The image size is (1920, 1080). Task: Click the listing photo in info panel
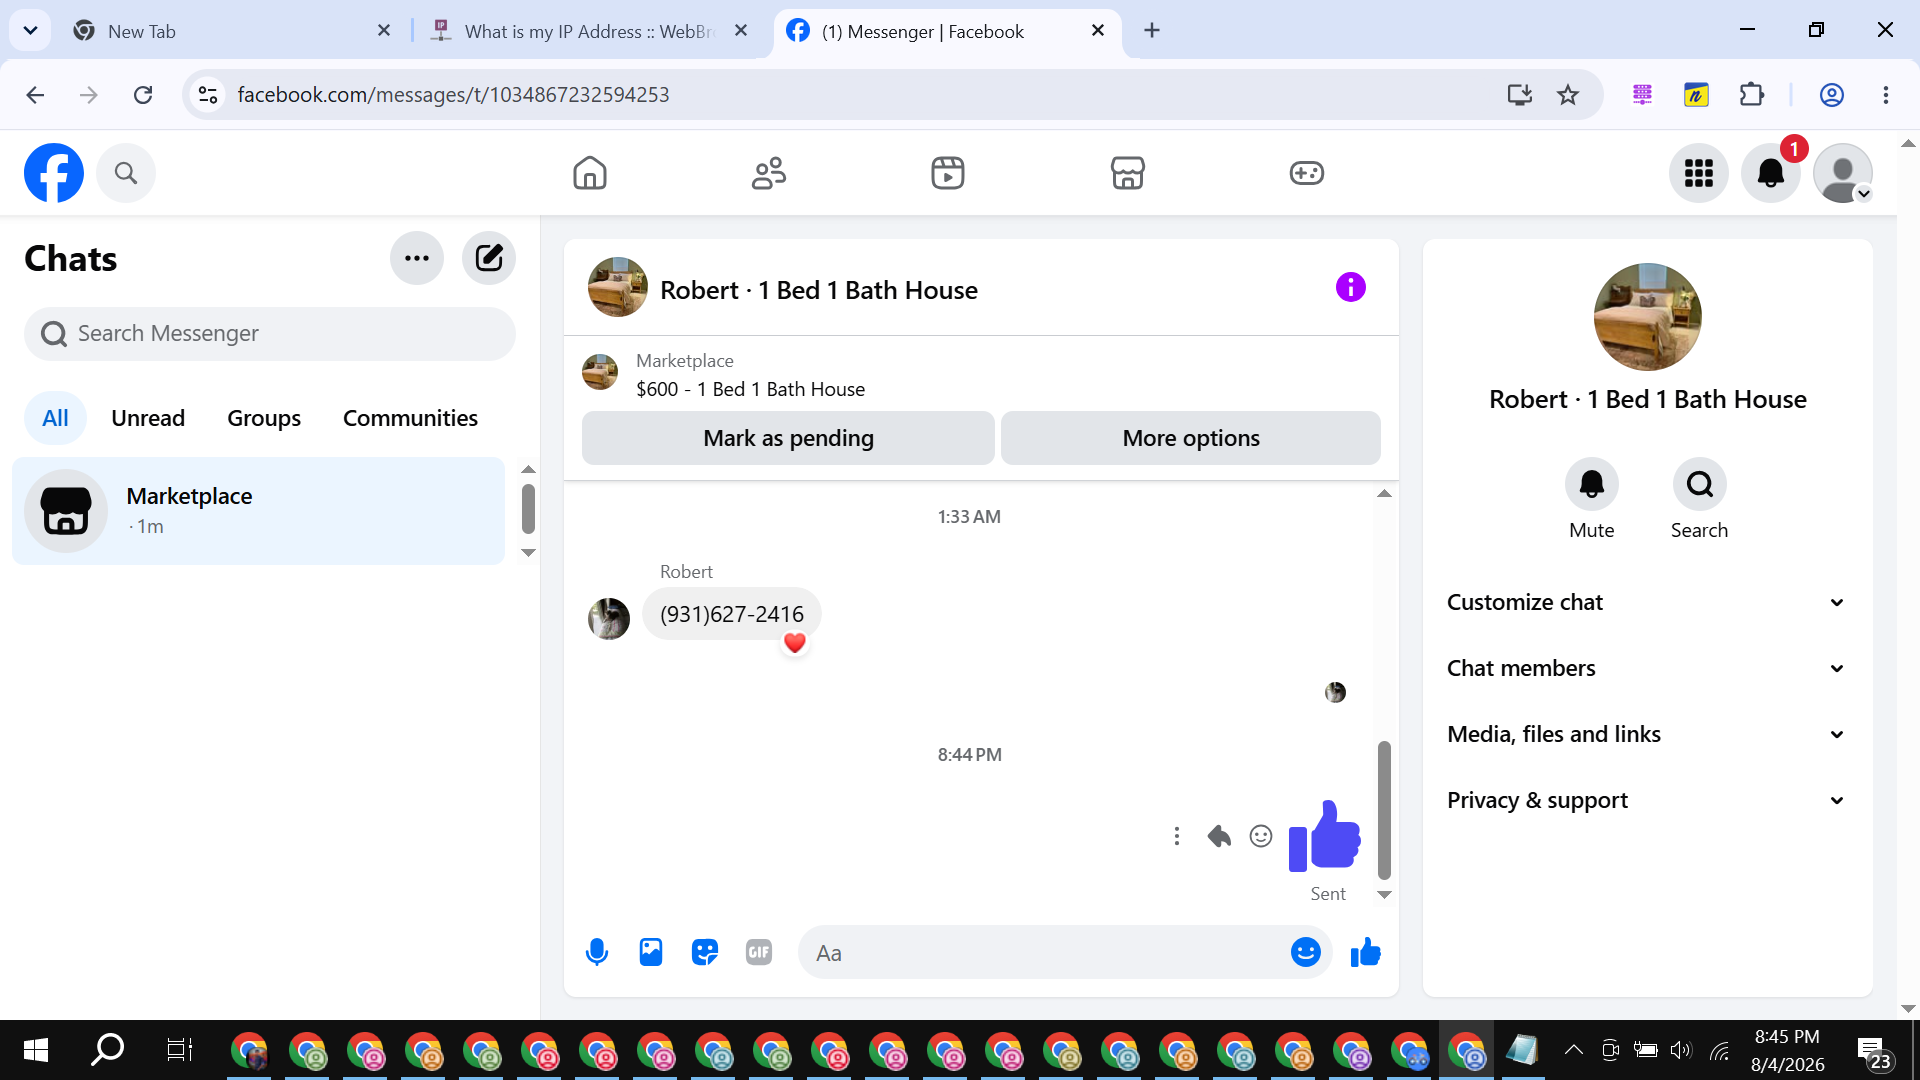pos(1648,317)
